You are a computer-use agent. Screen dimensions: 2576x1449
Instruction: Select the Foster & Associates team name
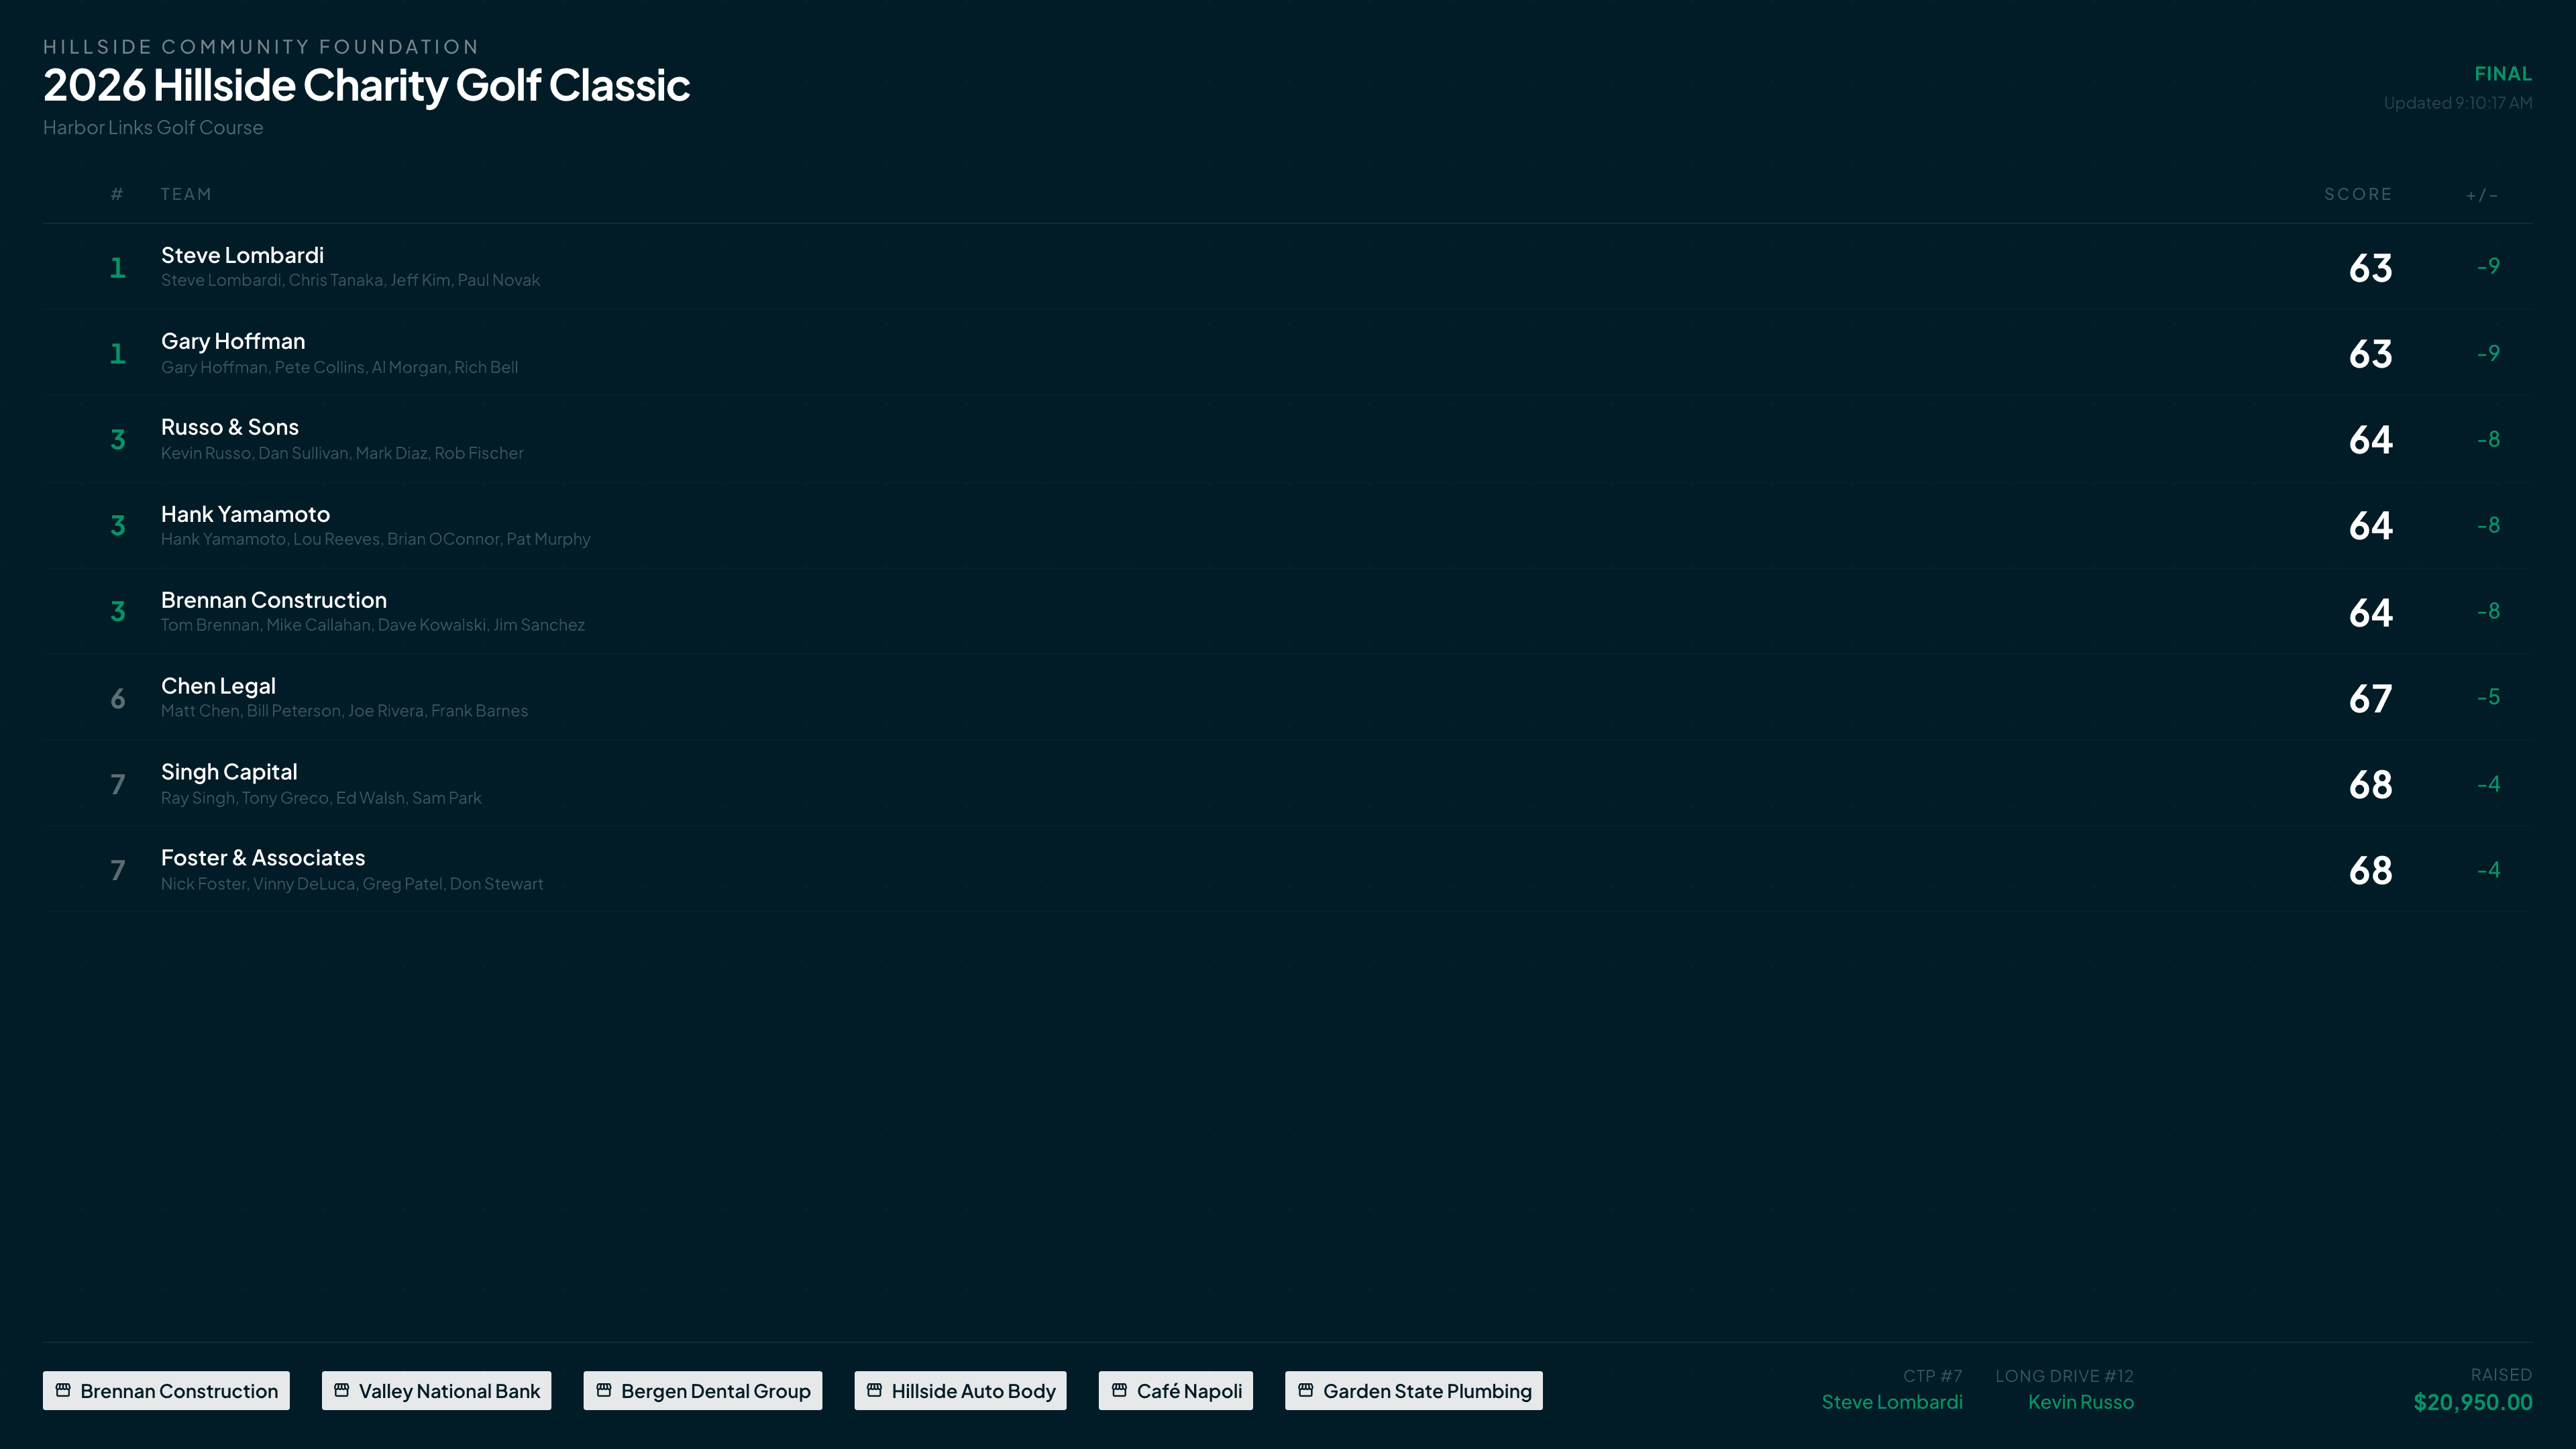click(x=263, y=858)
